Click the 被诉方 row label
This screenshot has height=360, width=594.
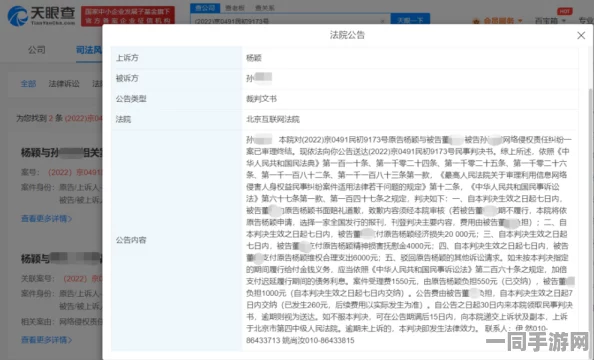[127, 78]
